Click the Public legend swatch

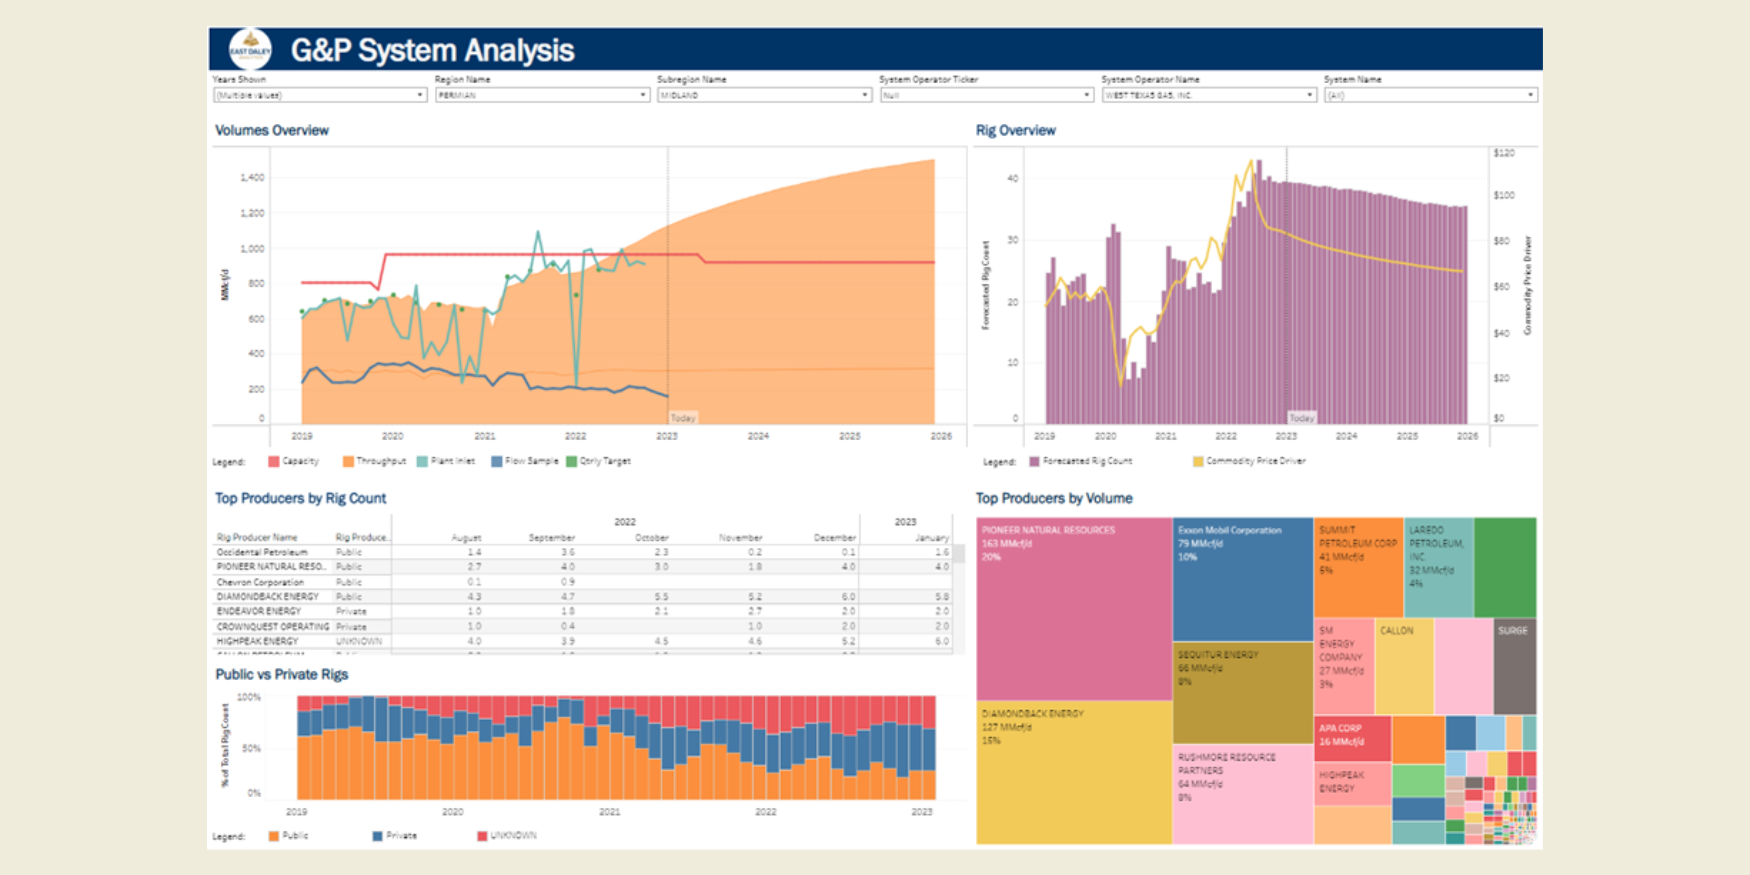(x=273, y=836)
